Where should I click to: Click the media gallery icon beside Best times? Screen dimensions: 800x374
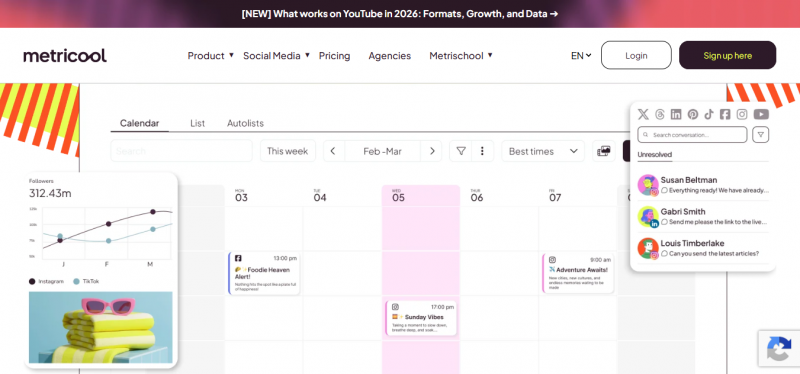tap(604, 151)
